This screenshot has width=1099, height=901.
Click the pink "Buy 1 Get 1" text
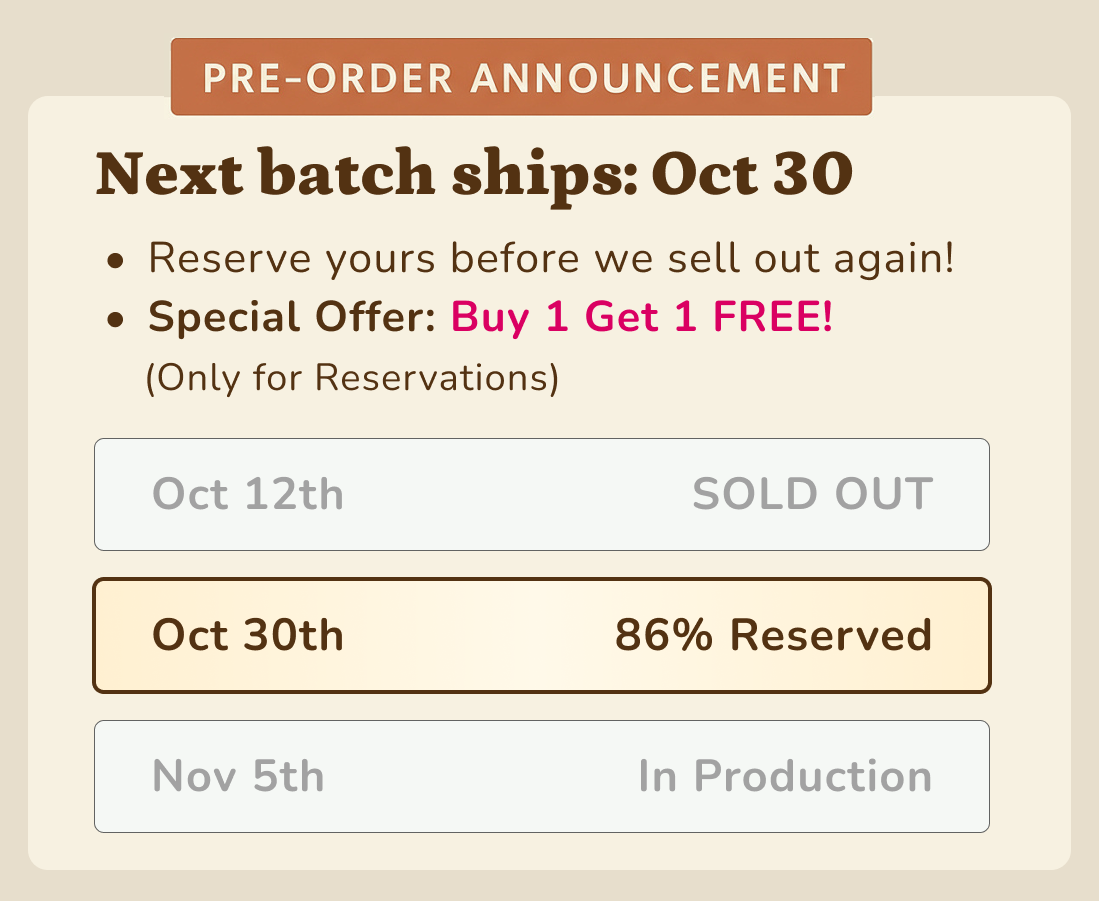coord(575,318)
